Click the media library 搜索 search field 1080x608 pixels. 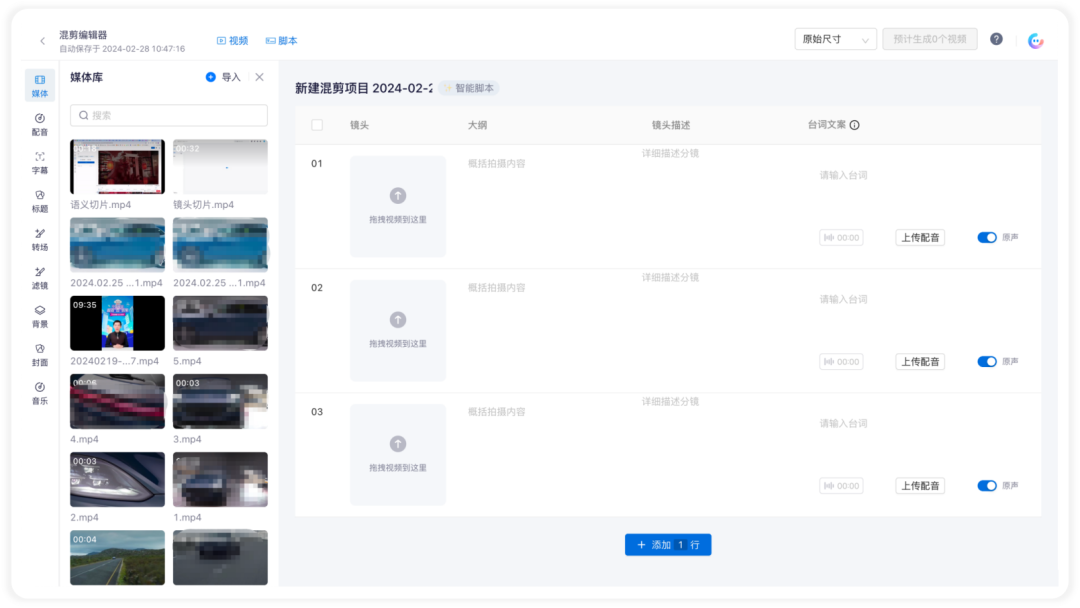(169, 115)
